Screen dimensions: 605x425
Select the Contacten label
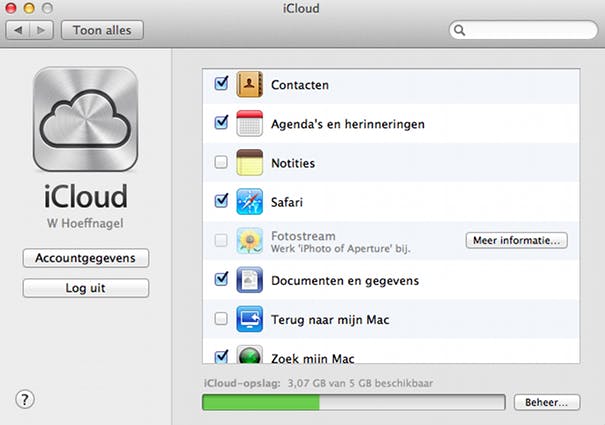tap(300, 85)
